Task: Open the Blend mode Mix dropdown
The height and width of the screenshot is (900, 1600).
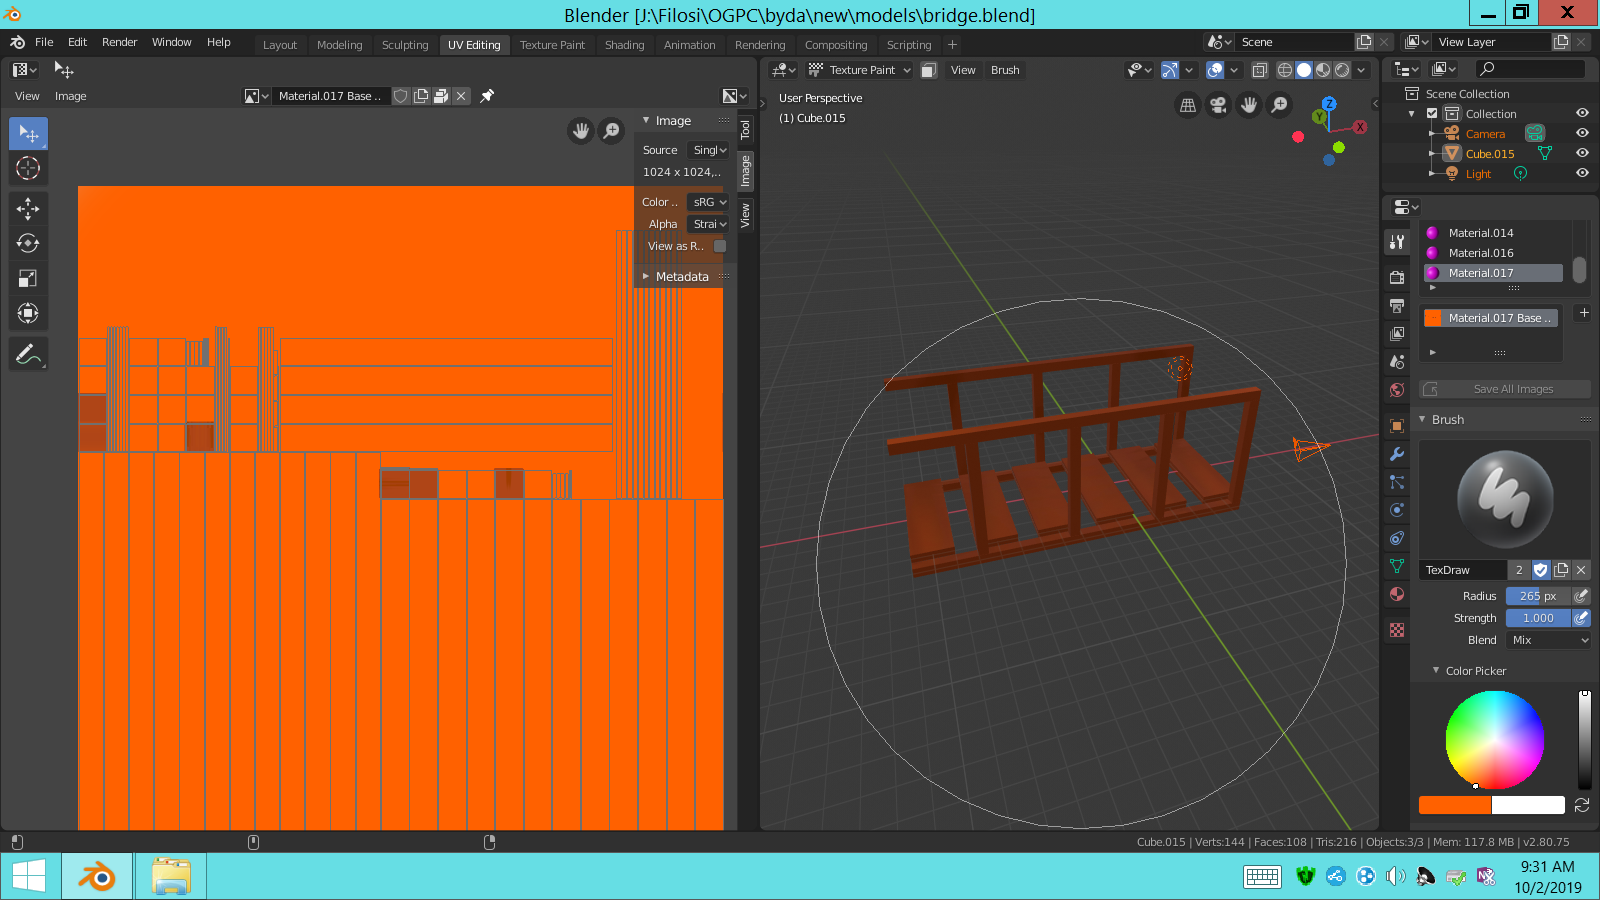Action: coord(1548,640)
